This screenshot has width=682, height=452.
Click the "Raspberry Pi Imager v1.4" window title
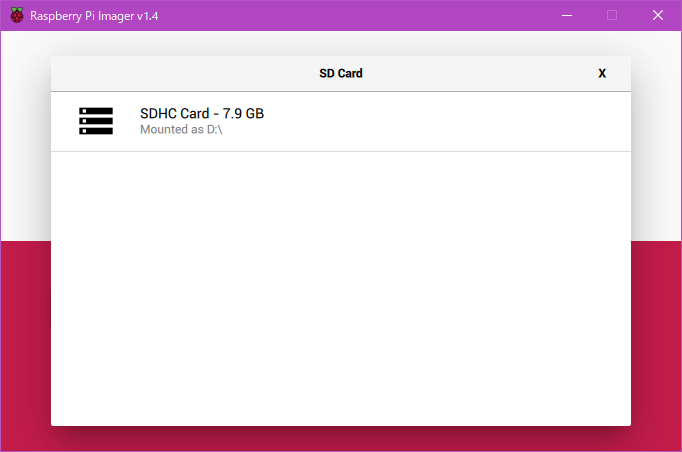tap(94, 16)
